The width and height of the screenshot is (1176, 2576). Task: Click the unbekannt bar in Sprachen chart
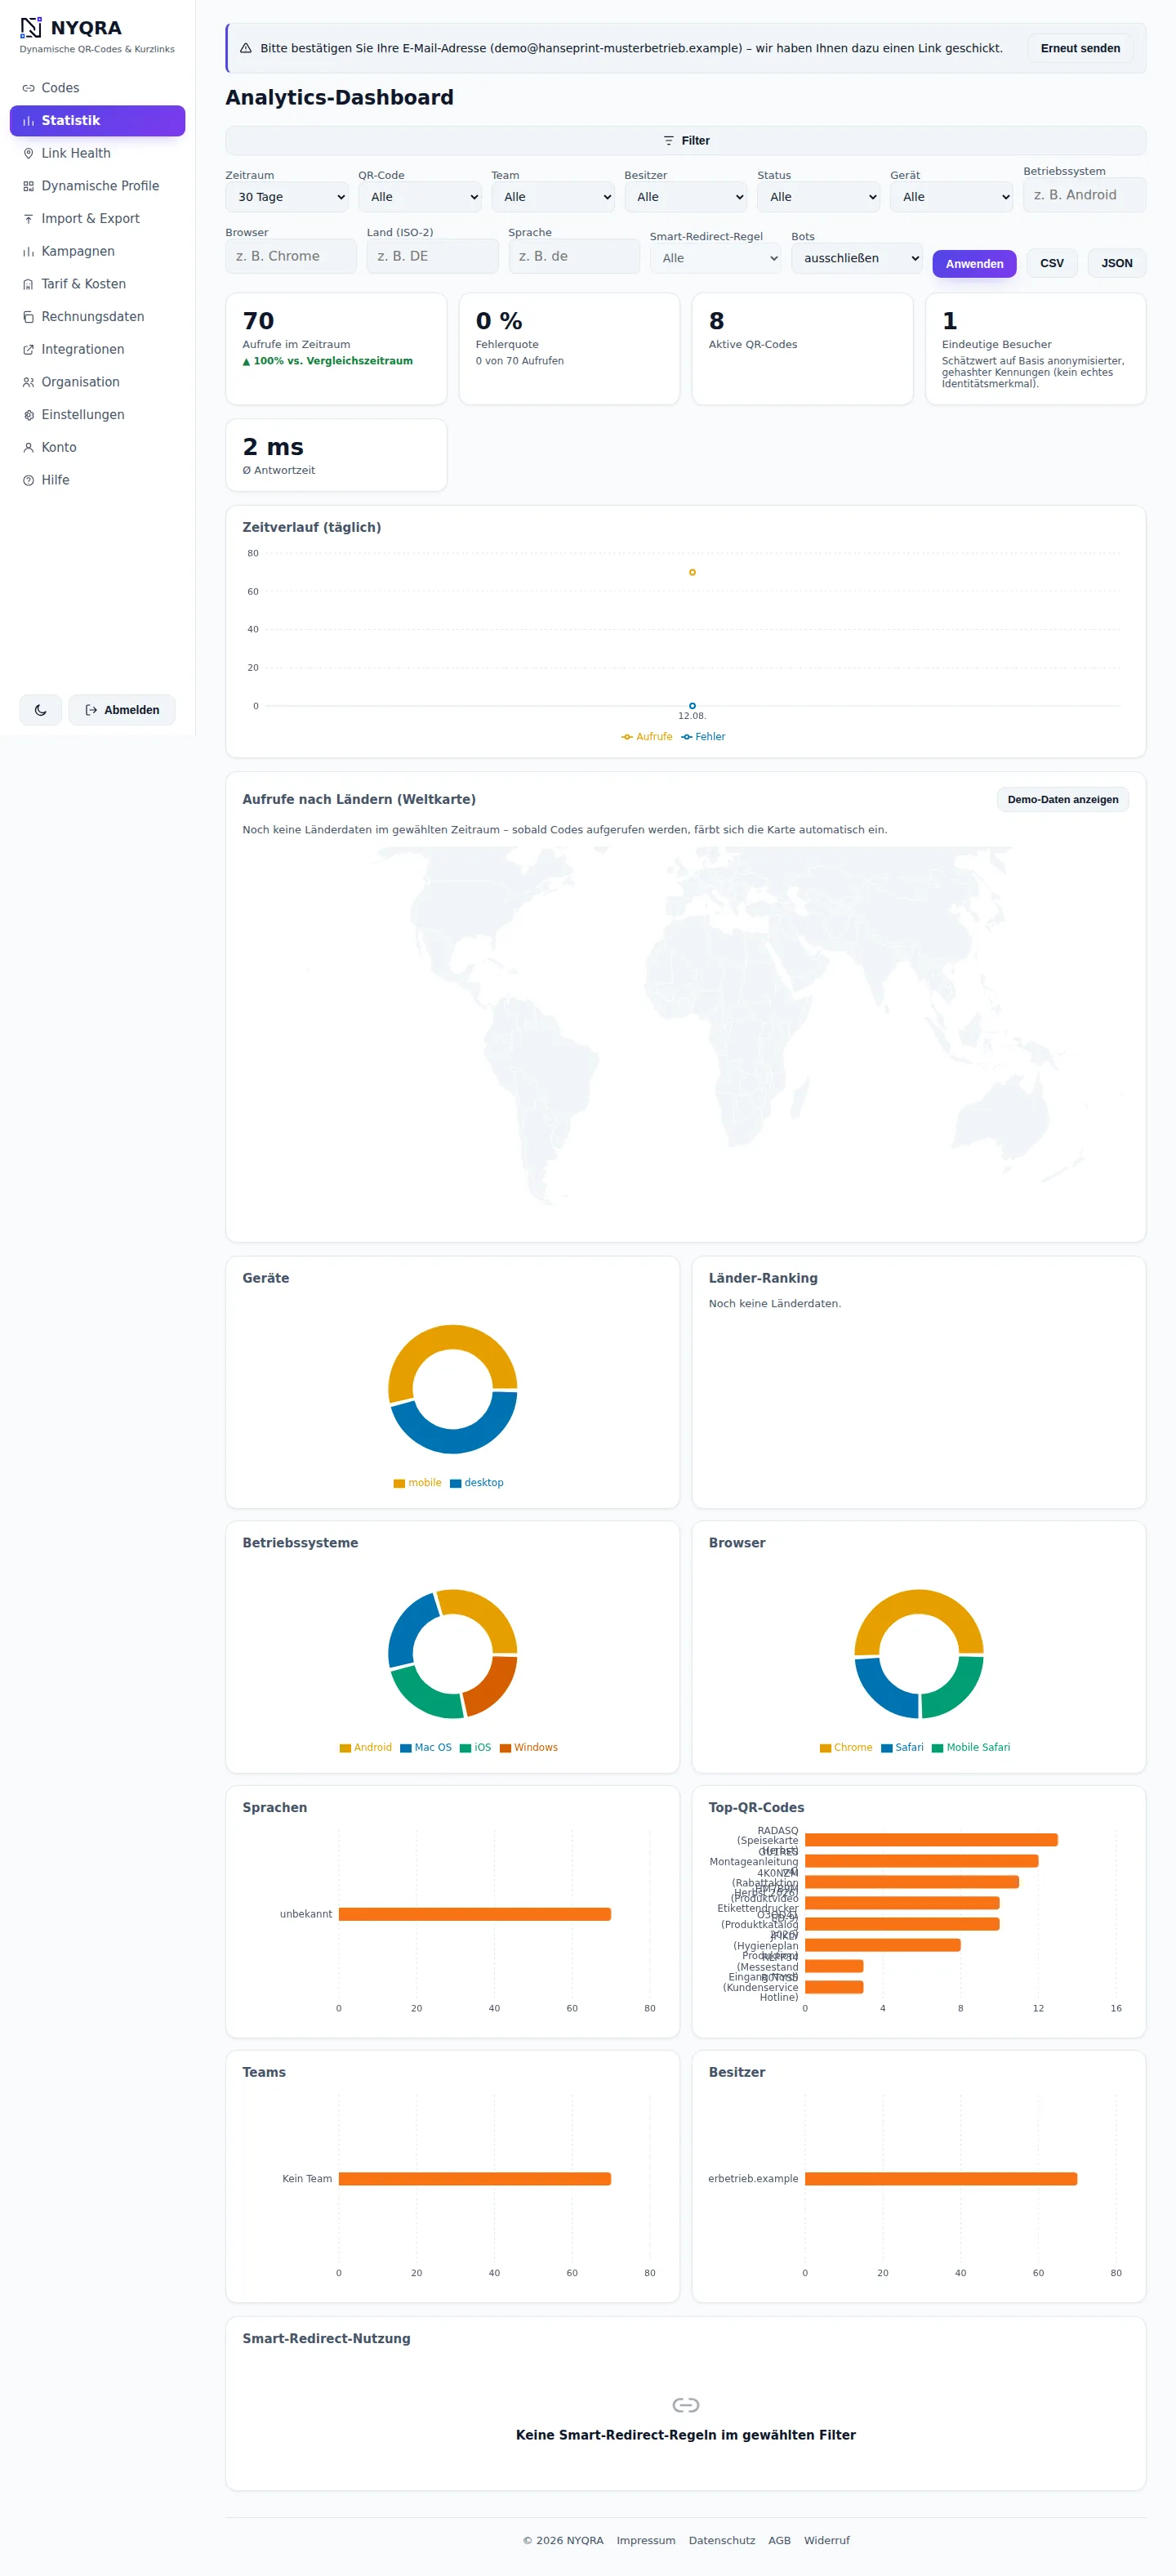point(475,1914)
